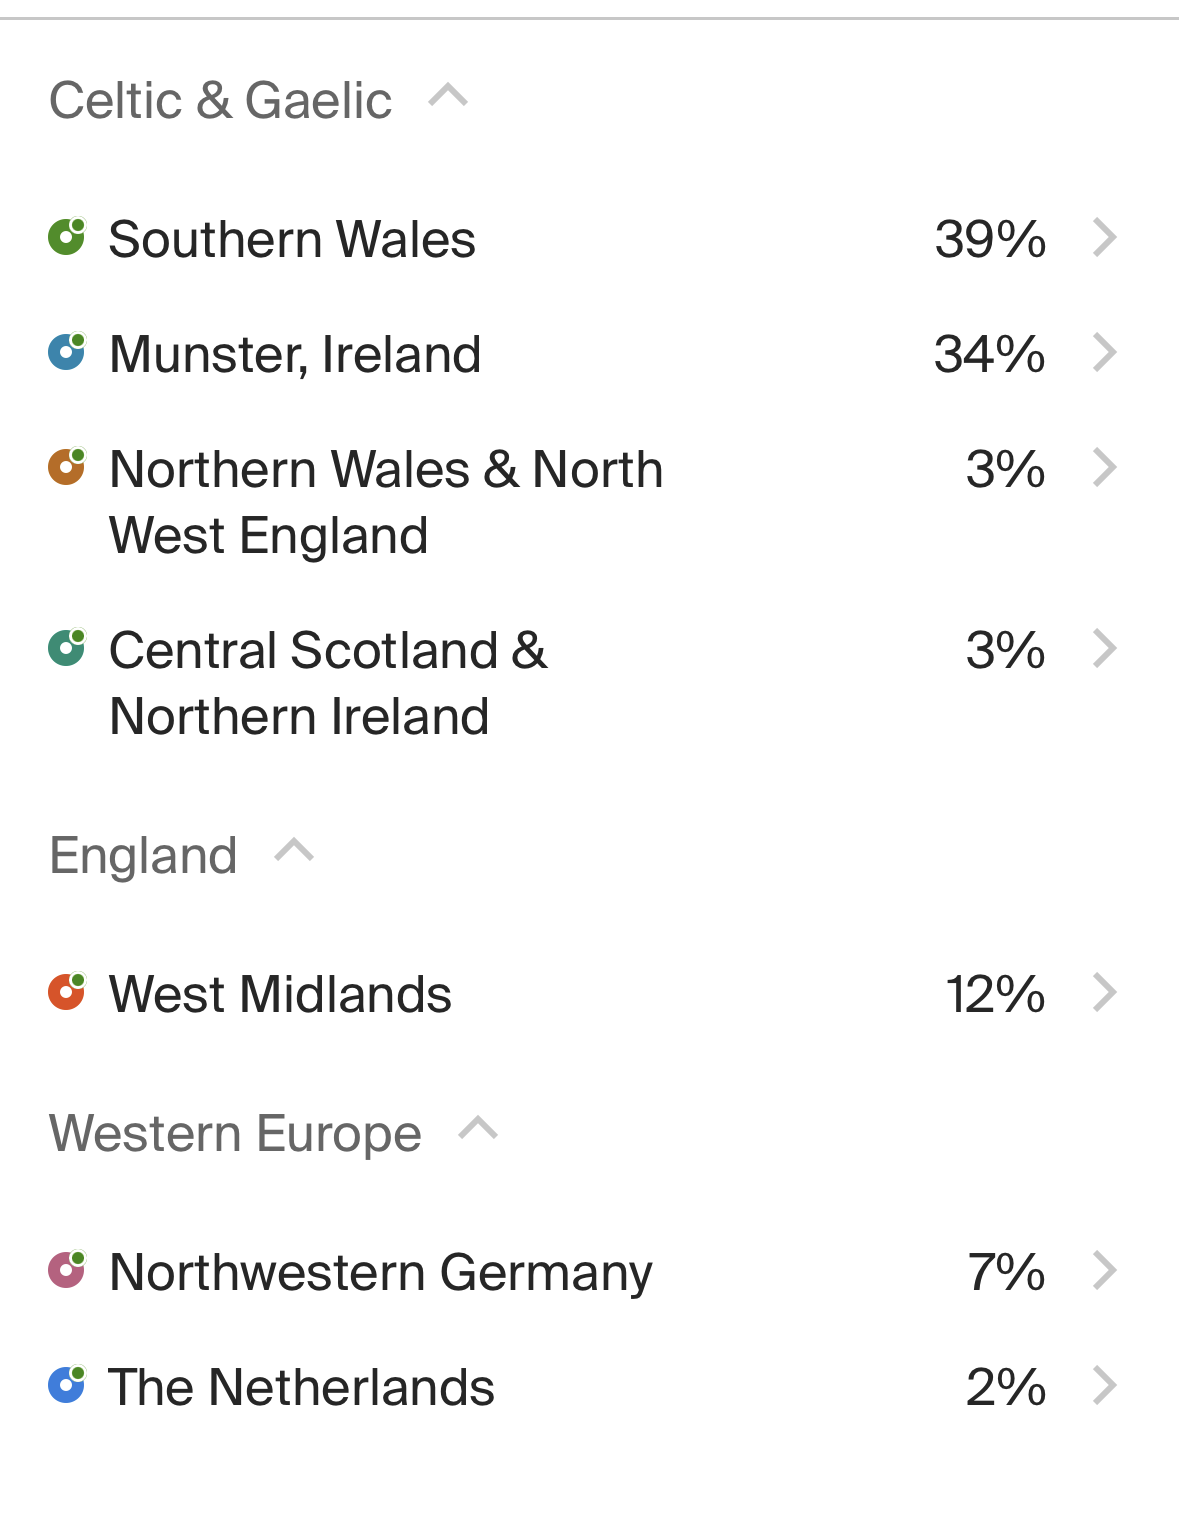The width and height of the screenshot is (1179, 1519).
Task: Open the Netherlands details arrow
Action: coord(1104,1386)
